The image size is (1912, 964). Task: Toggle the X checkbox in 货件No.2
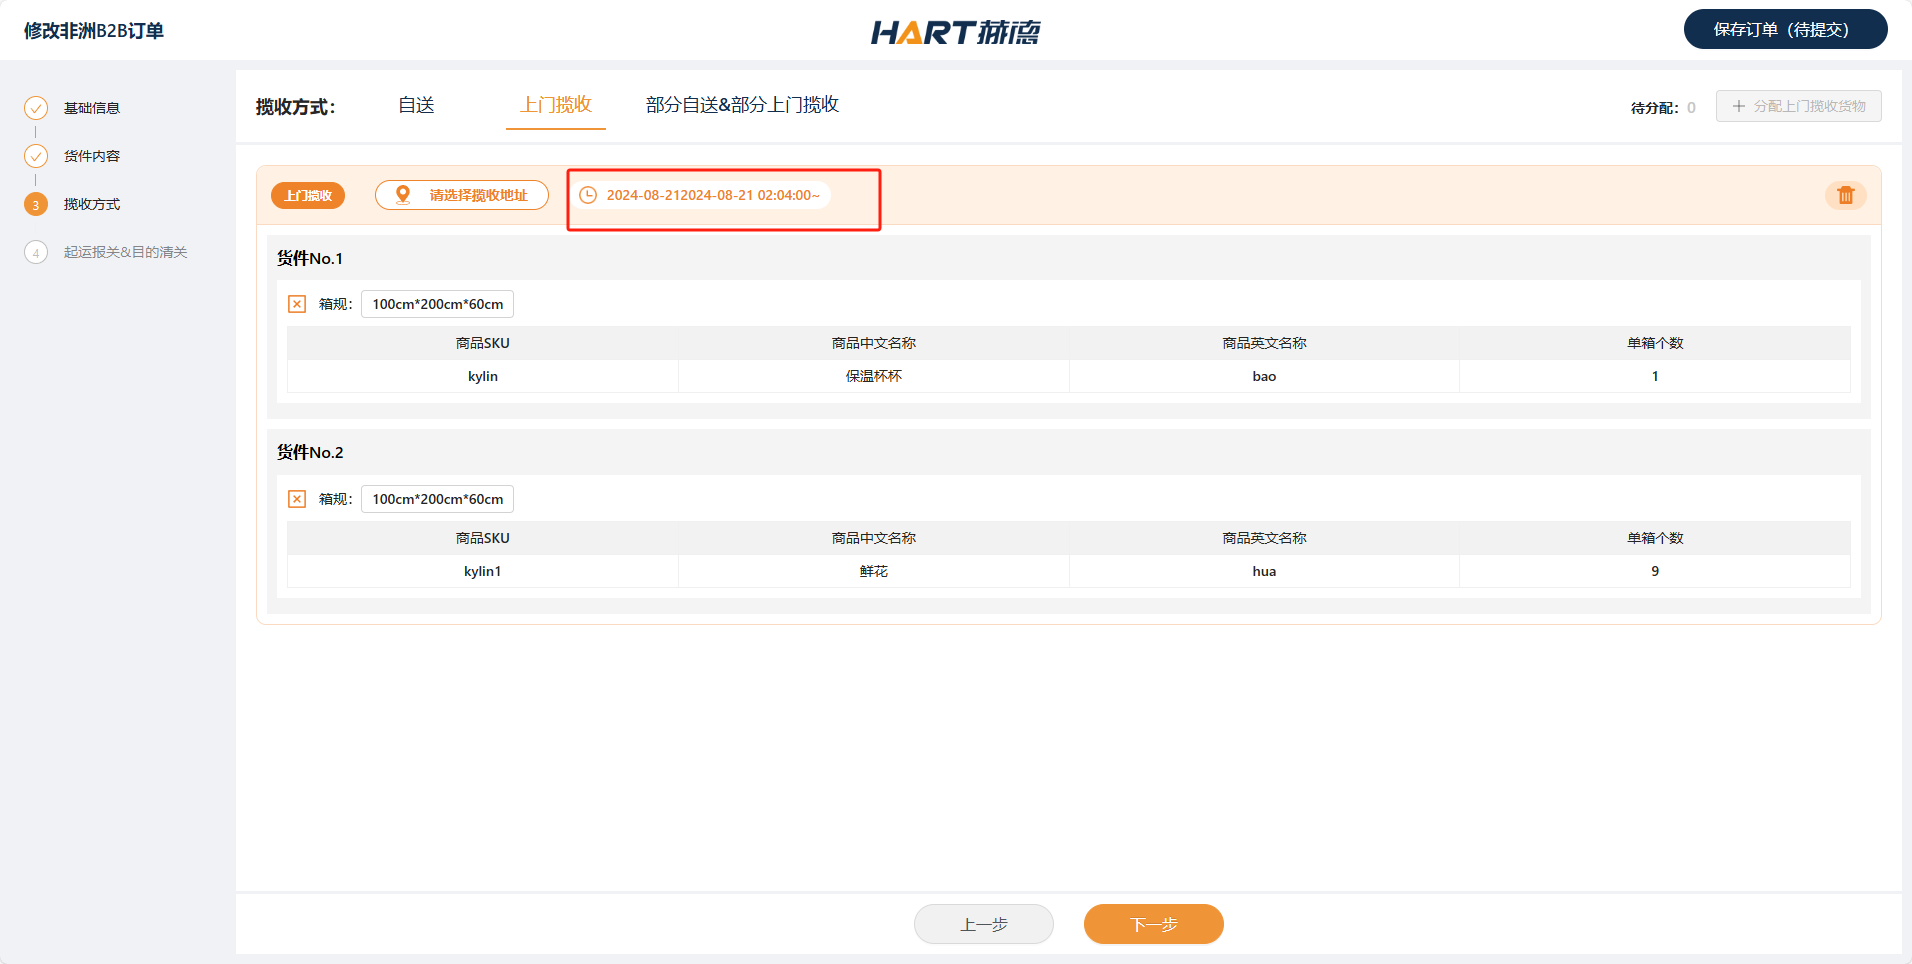[297, 499]
